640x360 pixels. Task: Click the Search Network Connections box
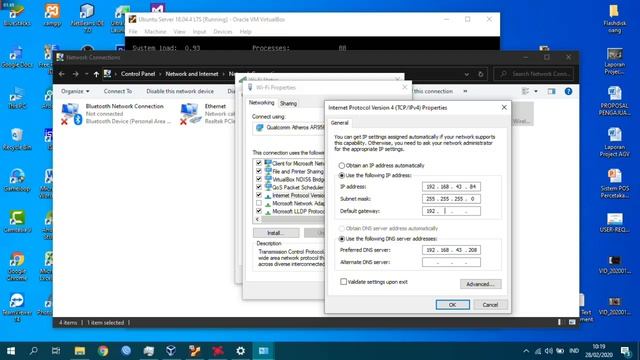click(x=534, y=74)
